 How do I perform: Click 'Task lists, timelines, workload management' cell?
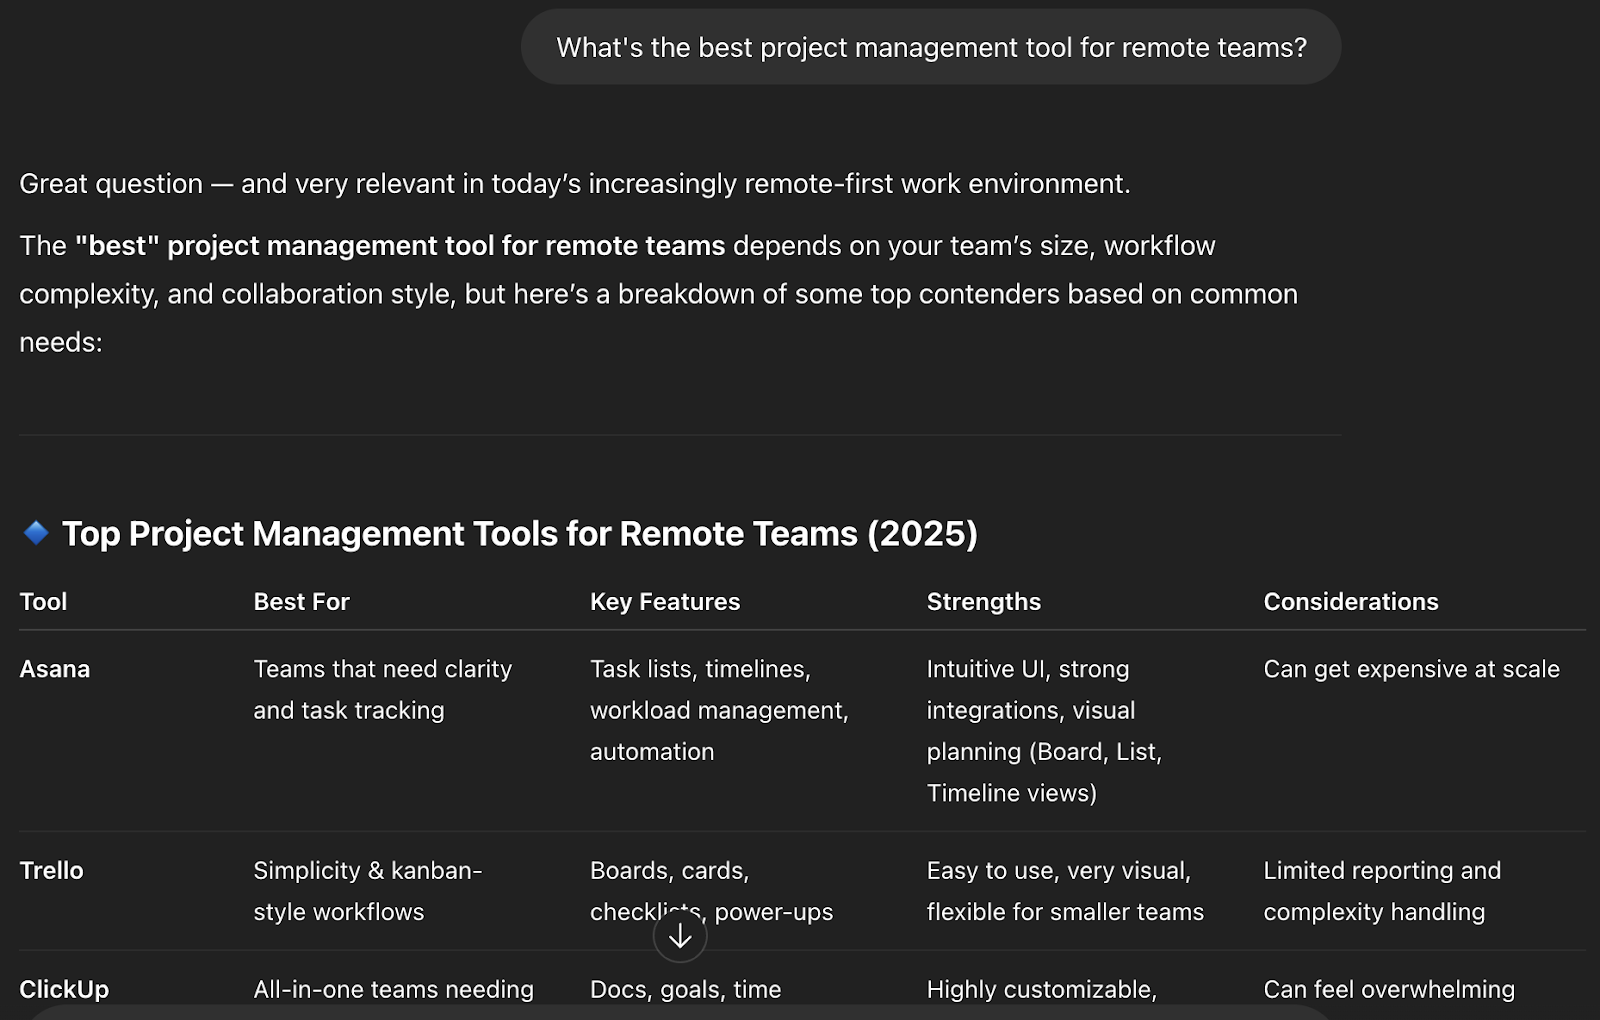point(719,710)
